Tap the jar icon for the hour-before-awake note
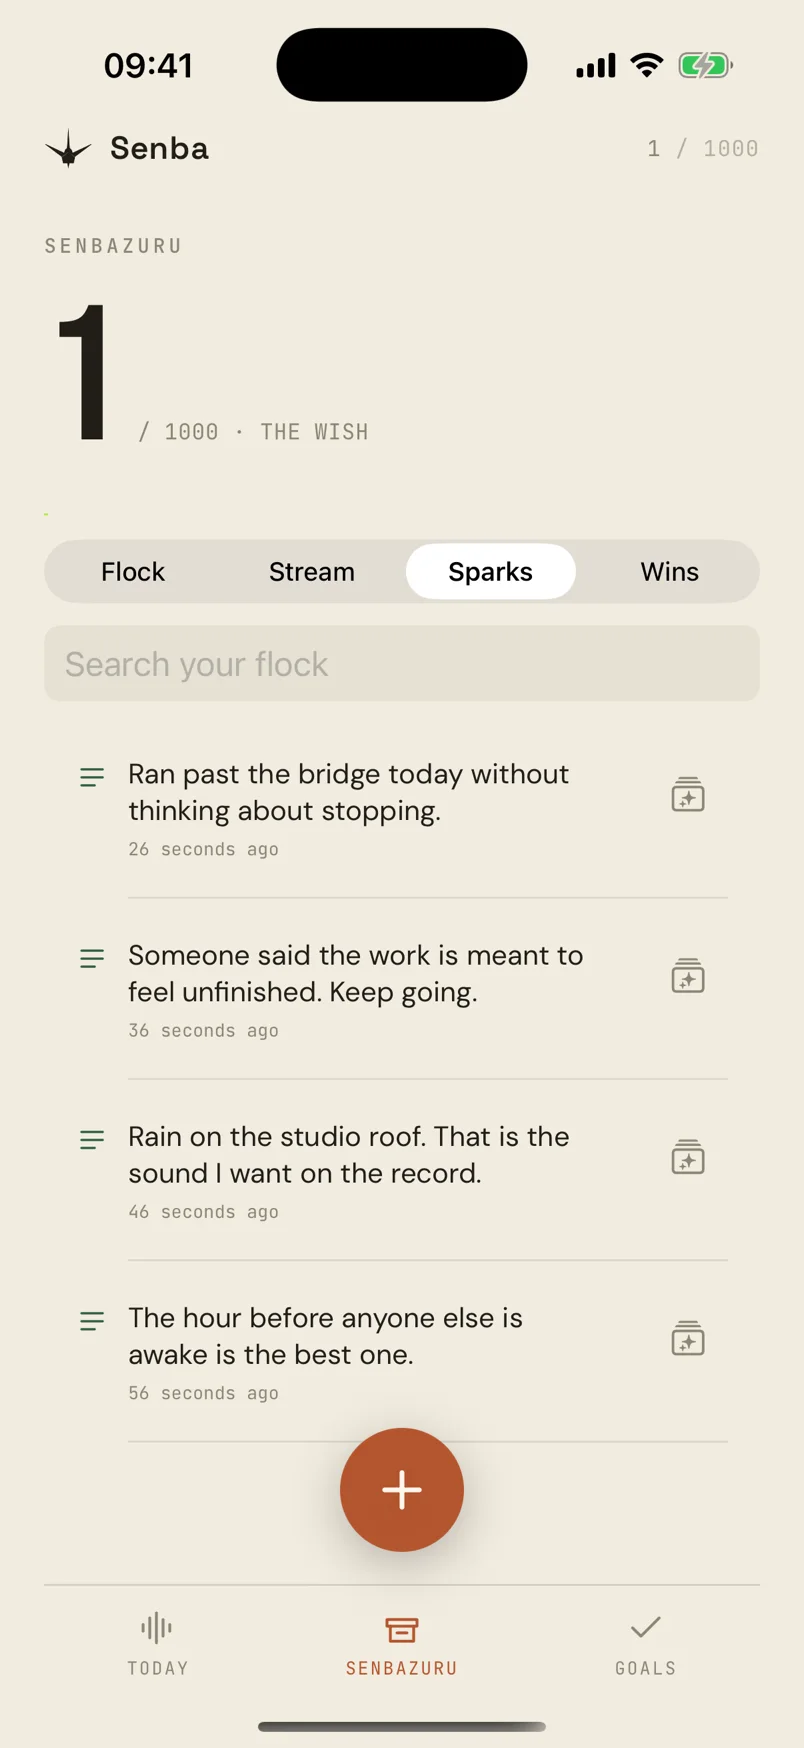 click(688, 1339)
